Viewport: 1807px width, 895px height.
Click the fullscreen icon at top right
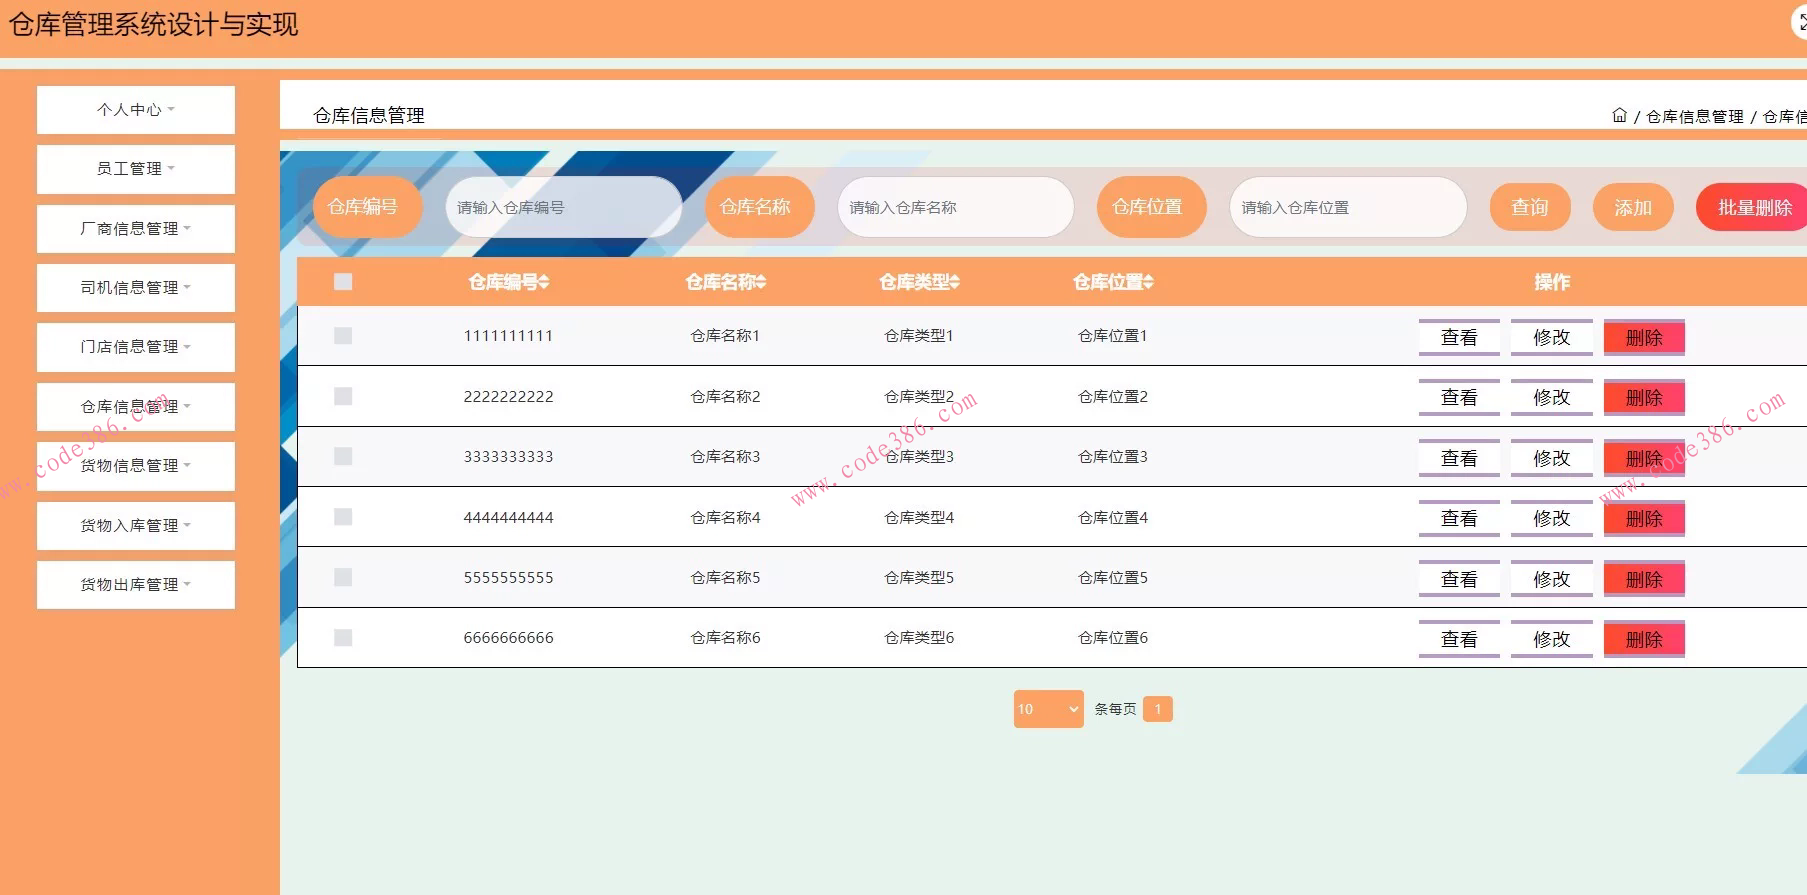[1800, 22]
